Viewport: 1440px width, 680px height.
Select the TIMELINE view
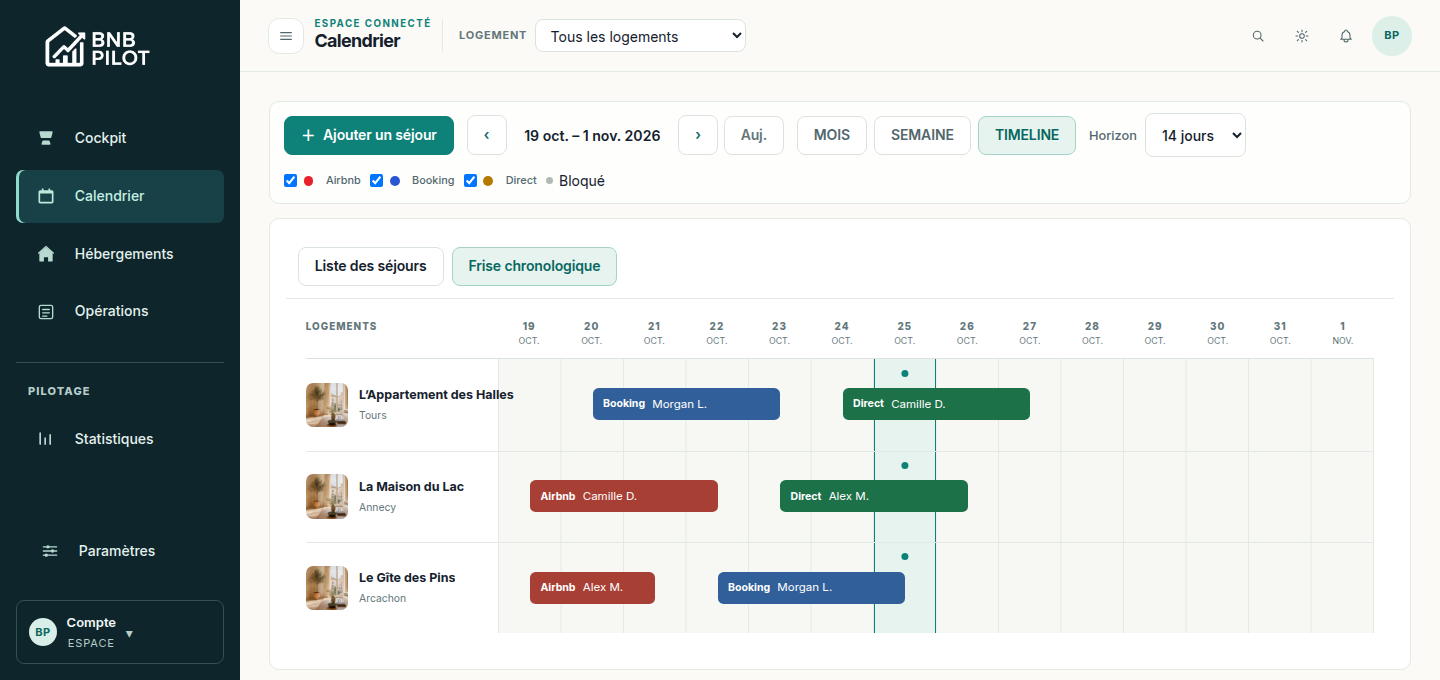1027,135
